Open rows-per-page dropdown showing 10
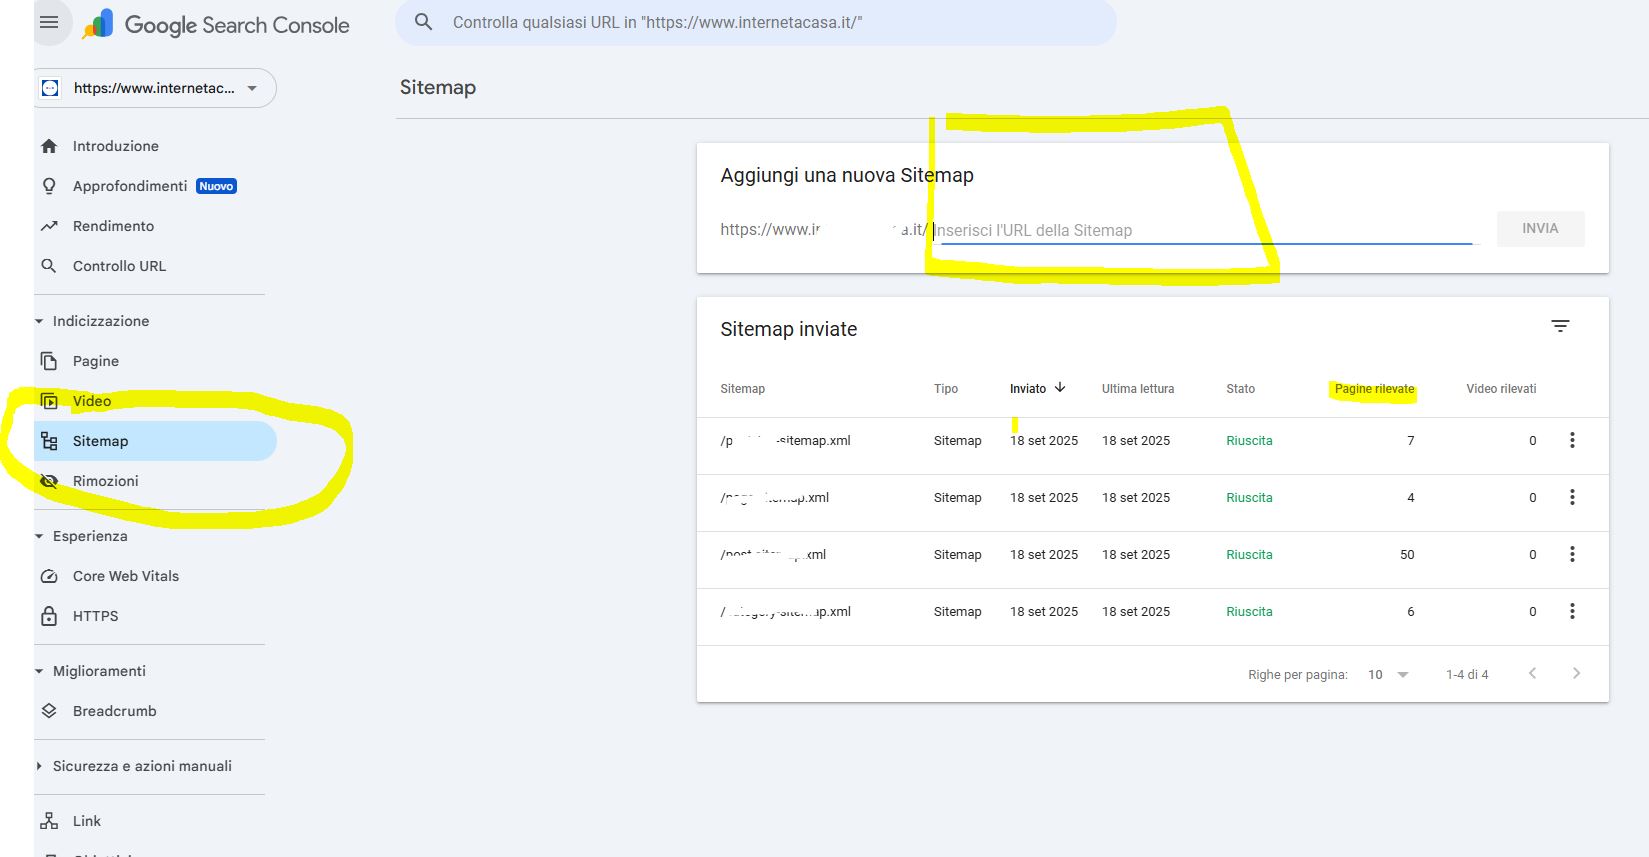This screenshot has height=857, width=1649. coord(1388,674)
